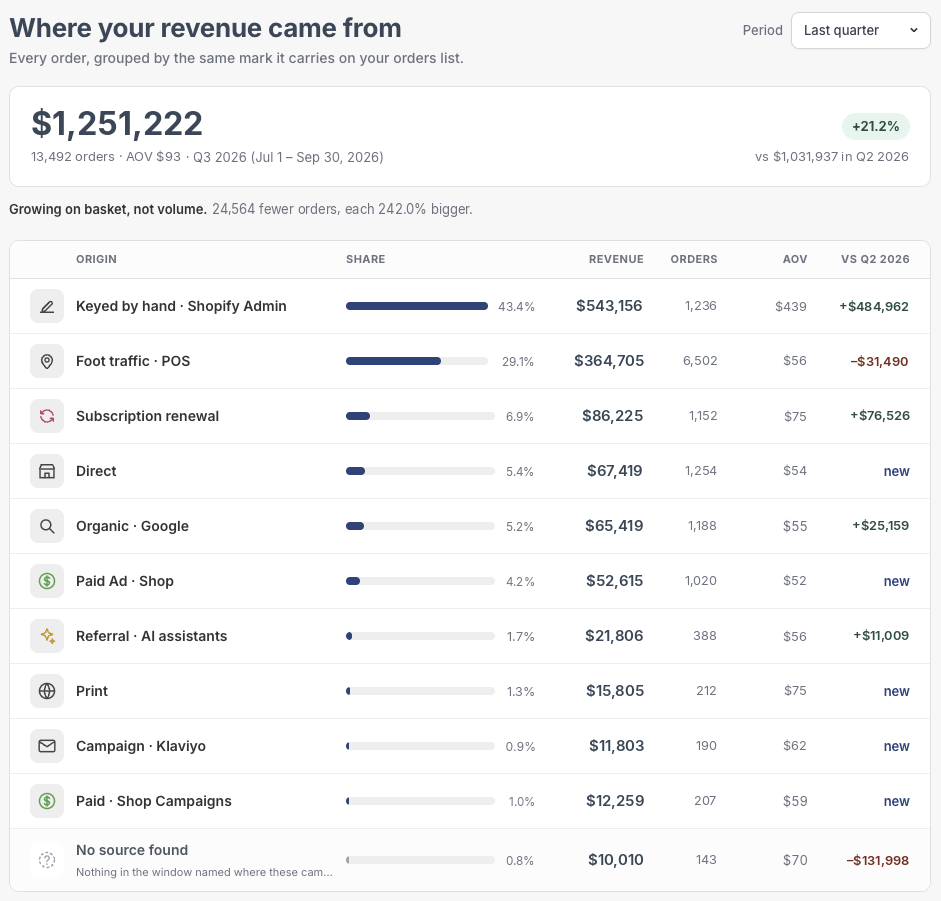Click the dollar icon for Paid Shop Campaigns
Viewport: 941px width, 901px height.
point(47,801)
